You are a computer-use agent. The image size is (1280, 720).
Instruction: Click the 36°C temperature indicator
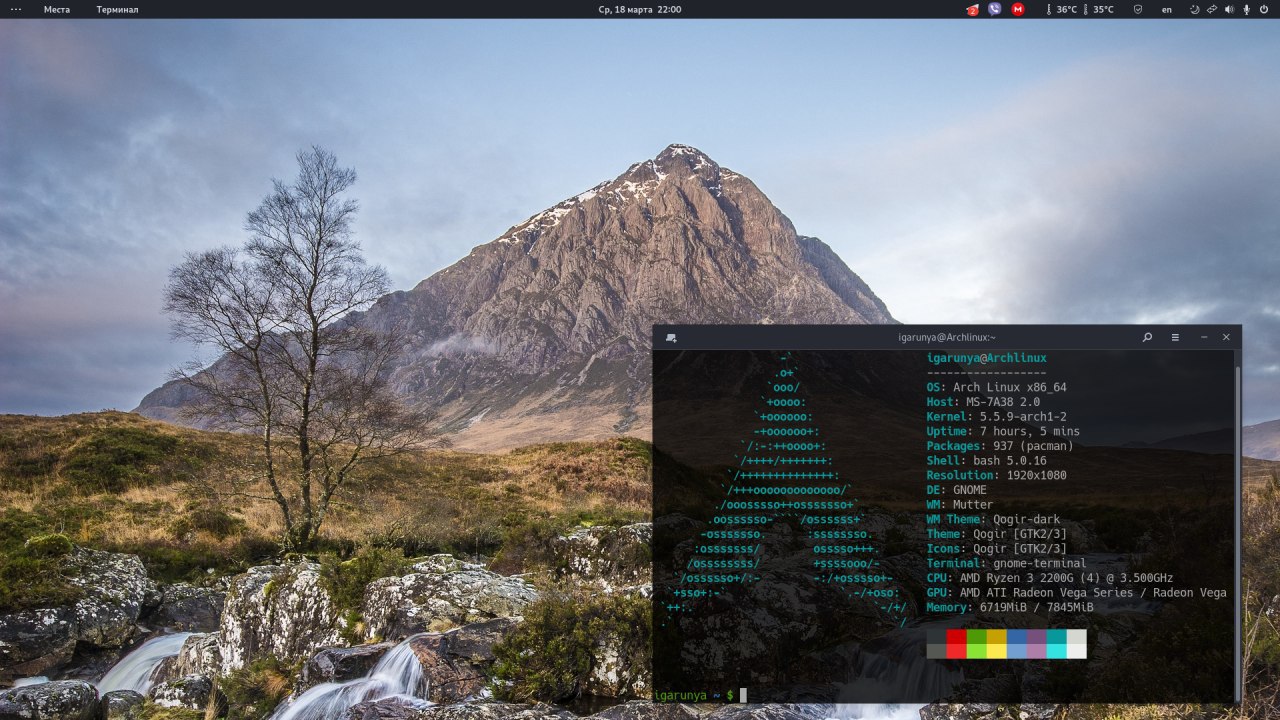pyautogui.click(x=1061, y=9)
